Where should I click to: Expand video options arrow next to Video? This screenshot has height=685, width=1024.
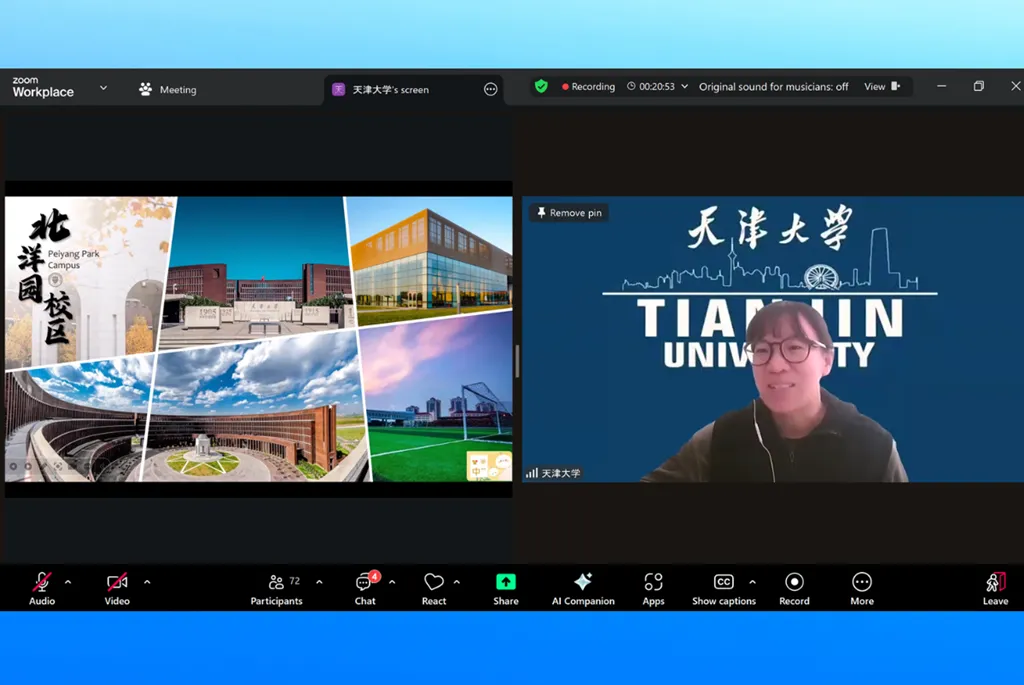147,582
